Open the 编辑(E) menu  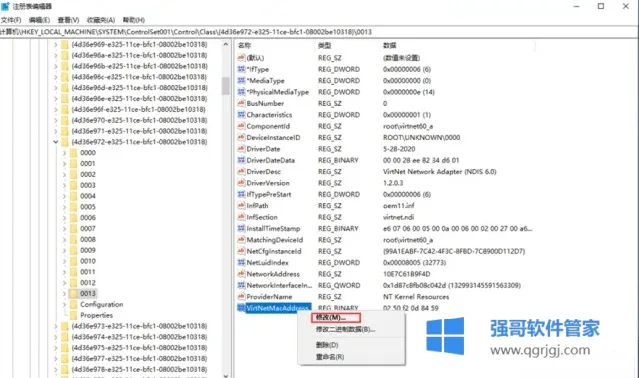[39, 20]
